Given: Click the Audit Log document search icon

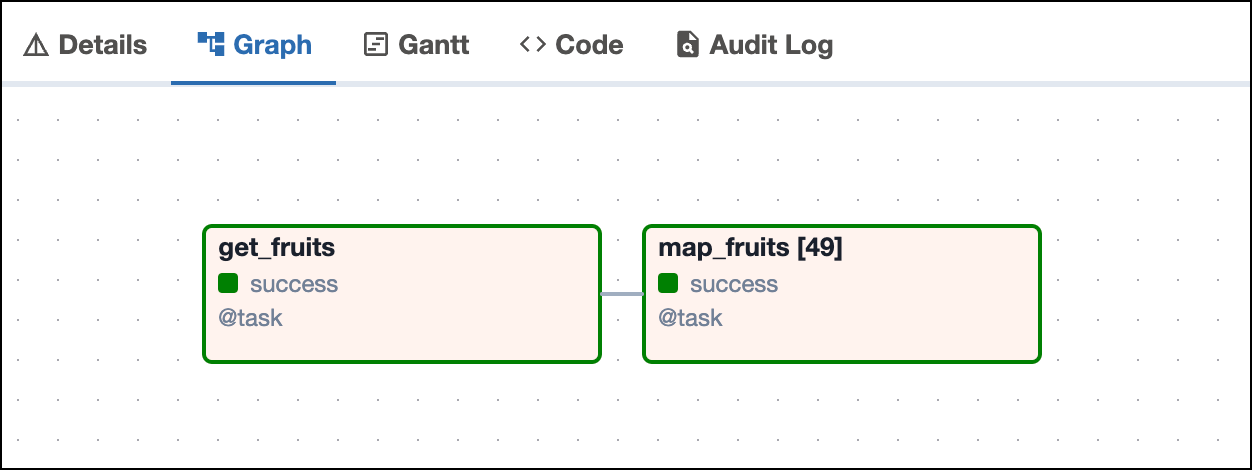Looking at the screenshot, I should 687,45.
